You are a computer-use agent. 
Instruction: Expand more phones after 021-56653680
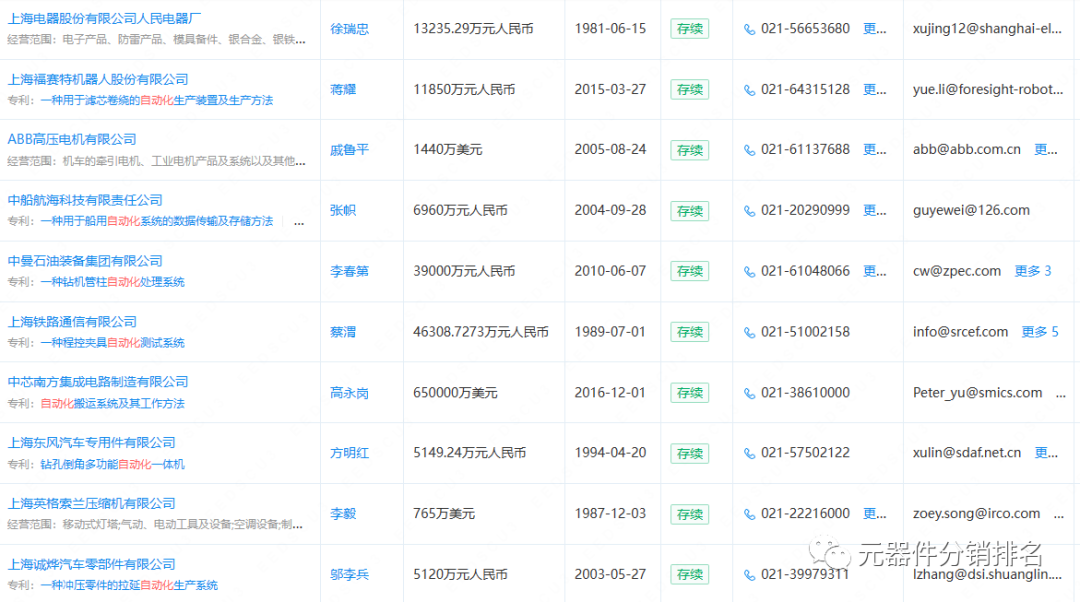click(875, 29)
